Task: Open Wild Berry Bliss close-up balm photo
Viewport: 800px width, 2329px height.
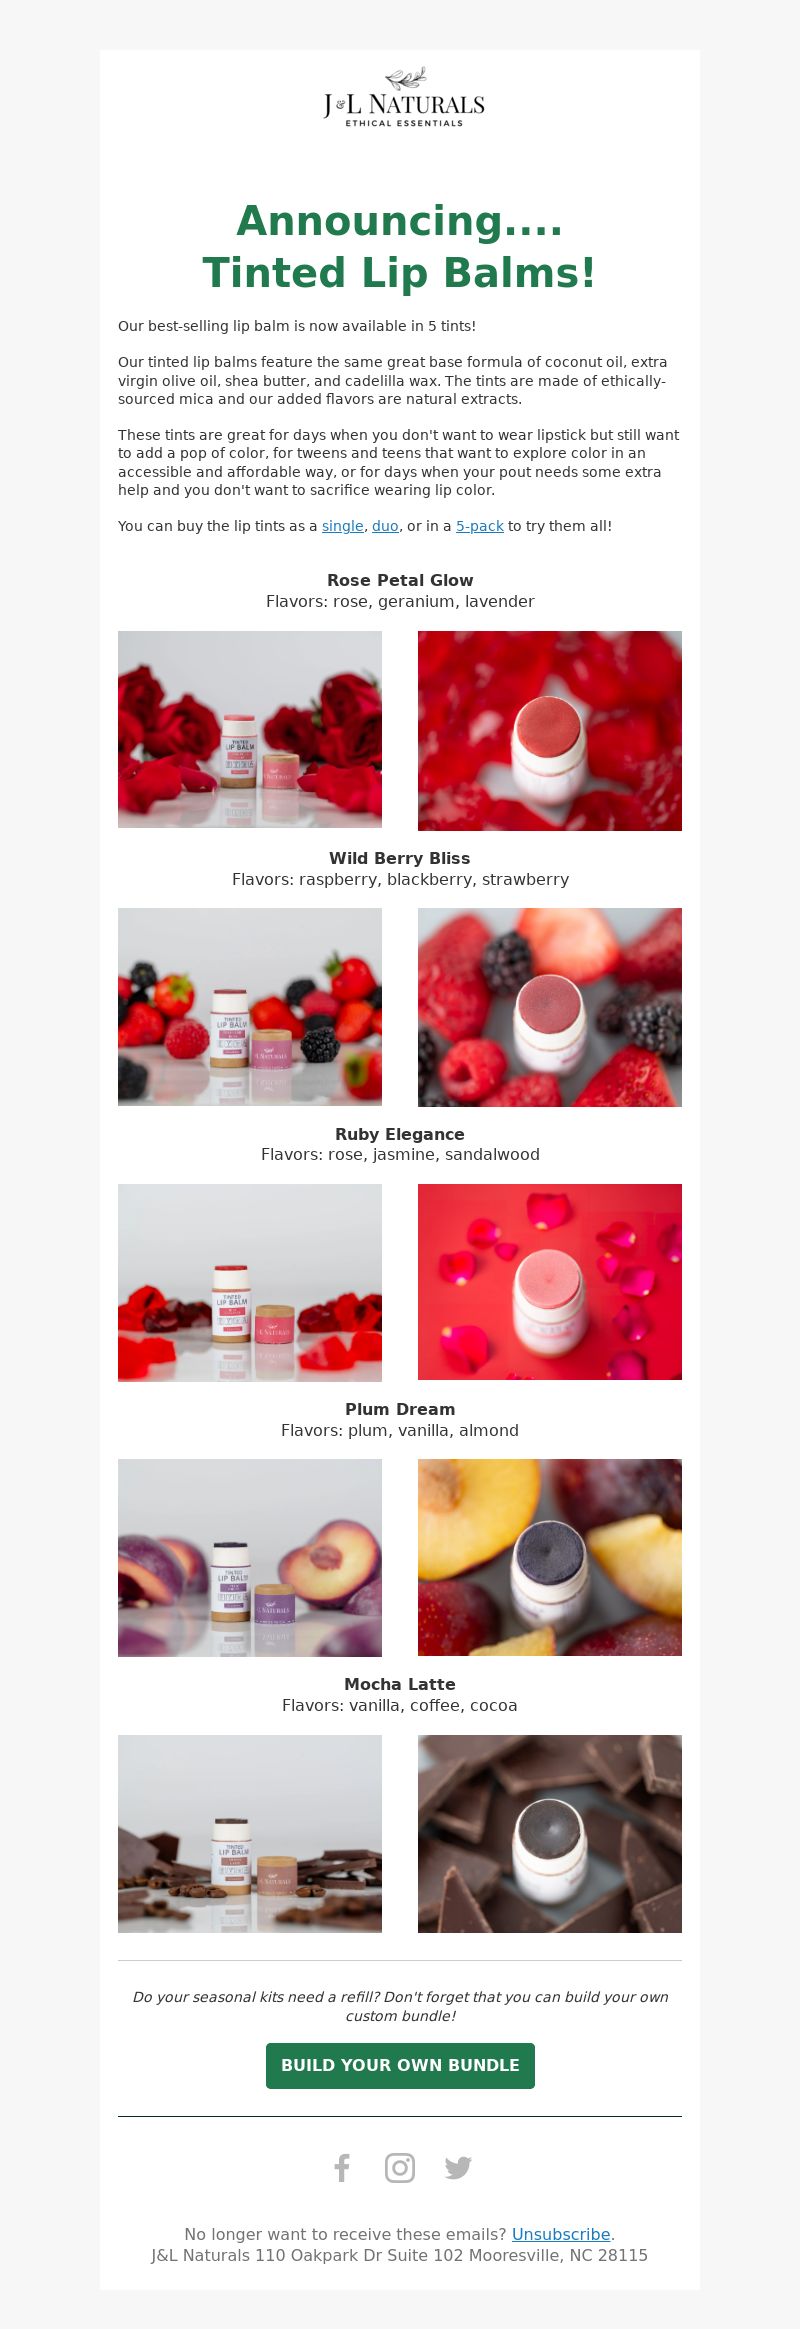Action: pyautogui.click(x=550, y=1007)
